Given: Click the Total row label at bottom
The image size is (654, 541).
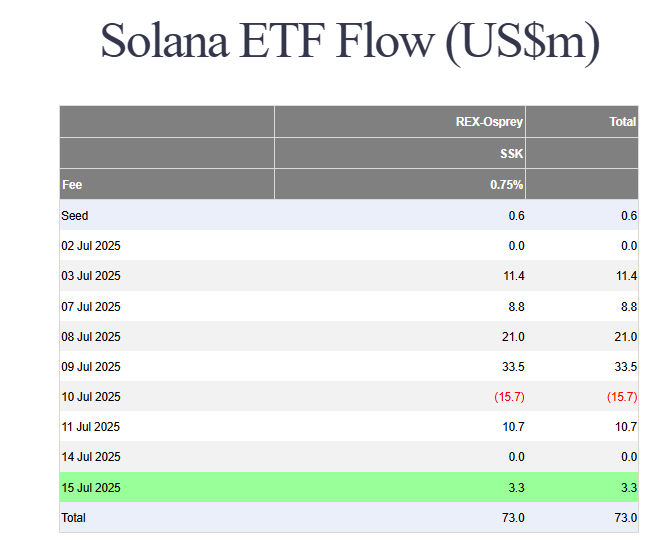Looking at the screenshot, I should click(x=74, y=518).
